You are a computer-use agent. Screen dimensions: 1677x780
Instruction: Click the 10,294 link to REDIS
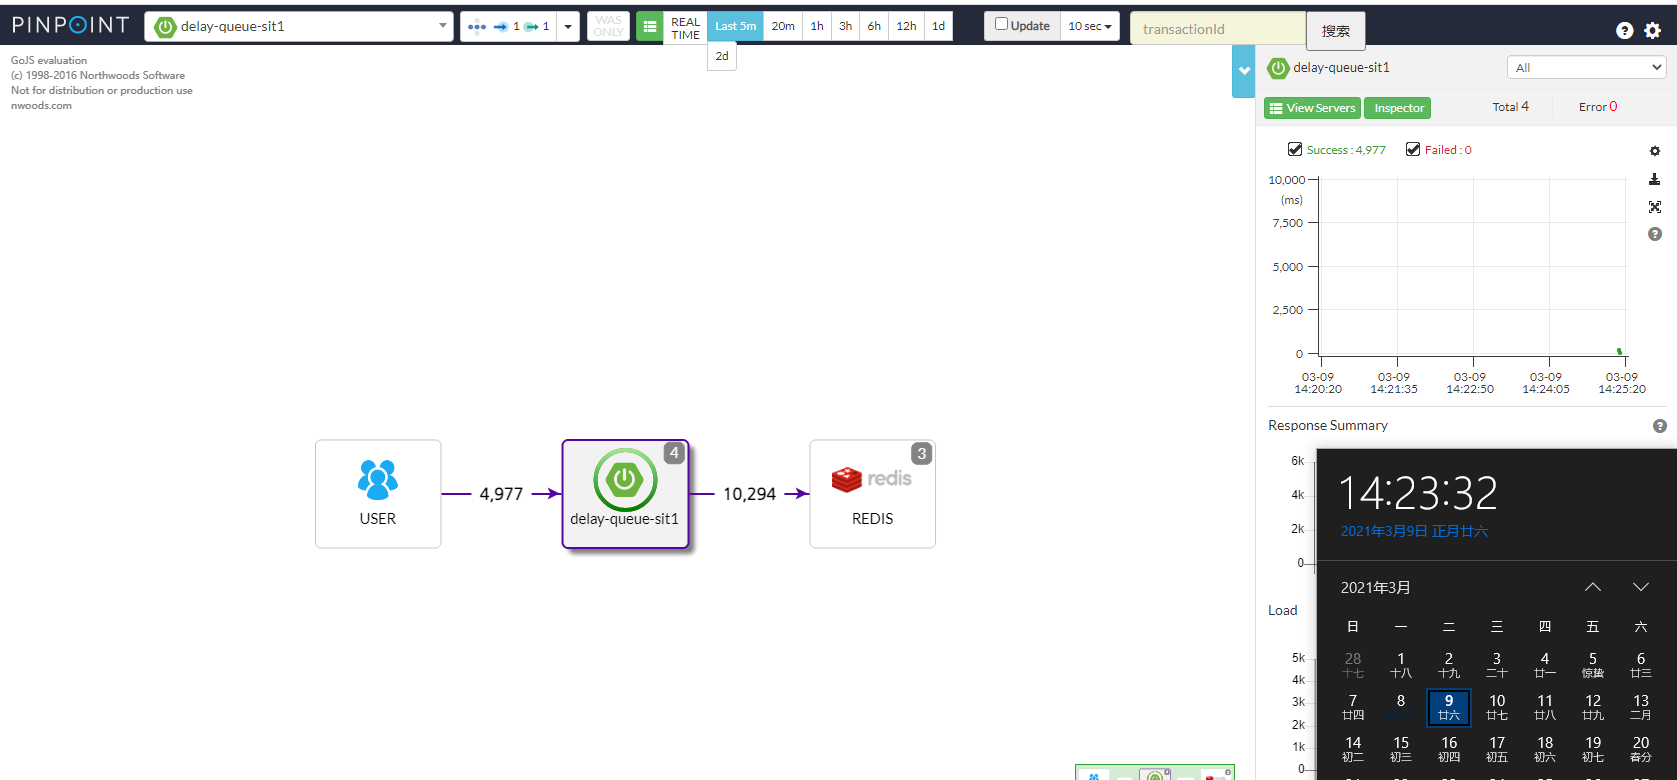[749, 494]
